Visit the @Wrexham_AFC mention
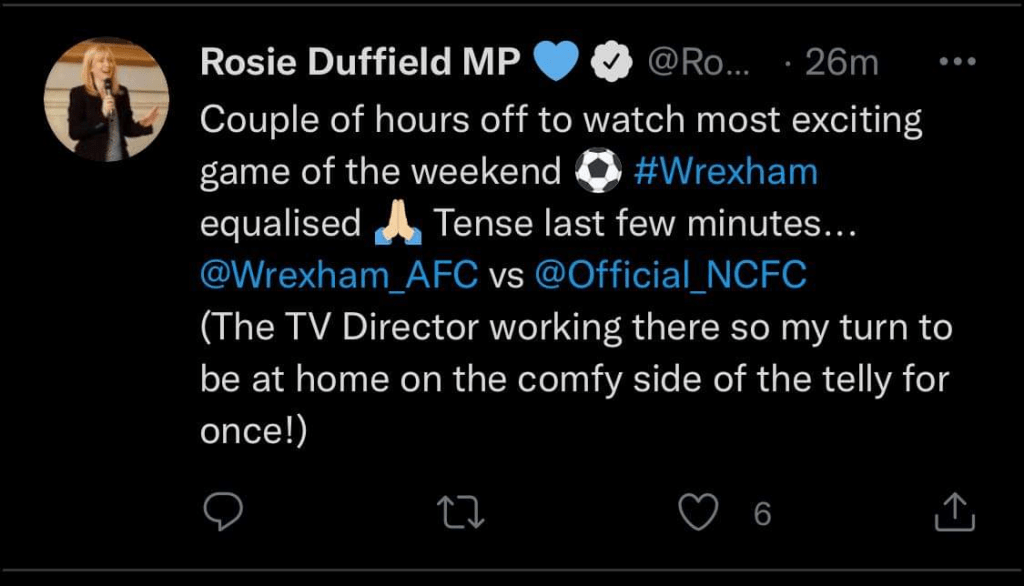 coord(340,276)
